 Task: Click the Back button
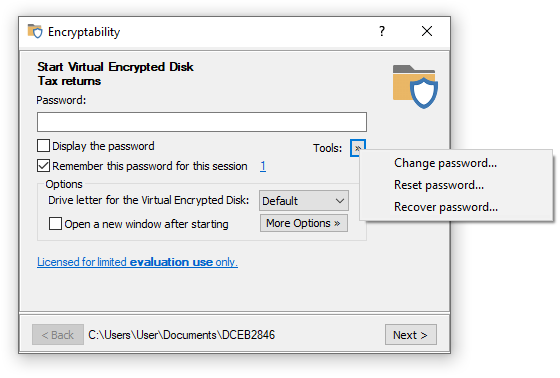[58, 335]
